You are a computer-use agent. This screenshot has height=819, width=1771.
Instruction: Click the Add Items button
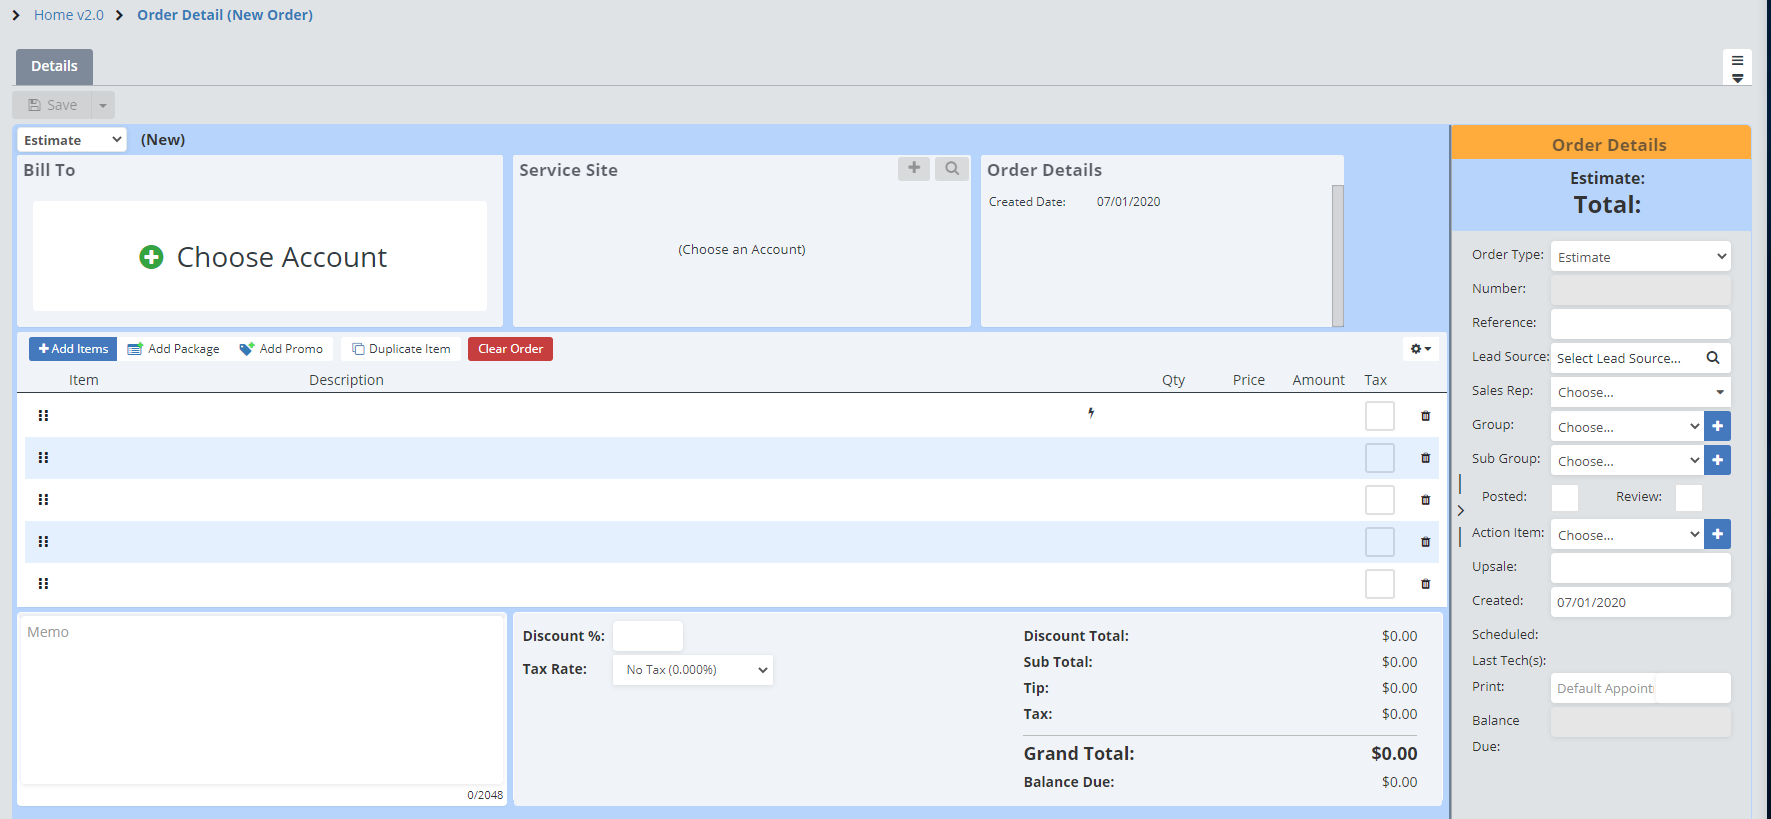pyautogui.click(x=73, y=349)
